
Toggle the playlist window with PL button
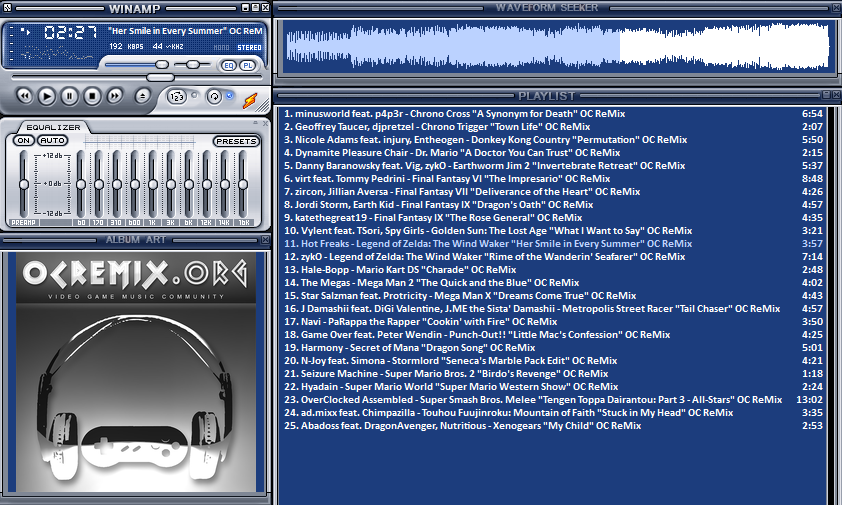[248, 66]
